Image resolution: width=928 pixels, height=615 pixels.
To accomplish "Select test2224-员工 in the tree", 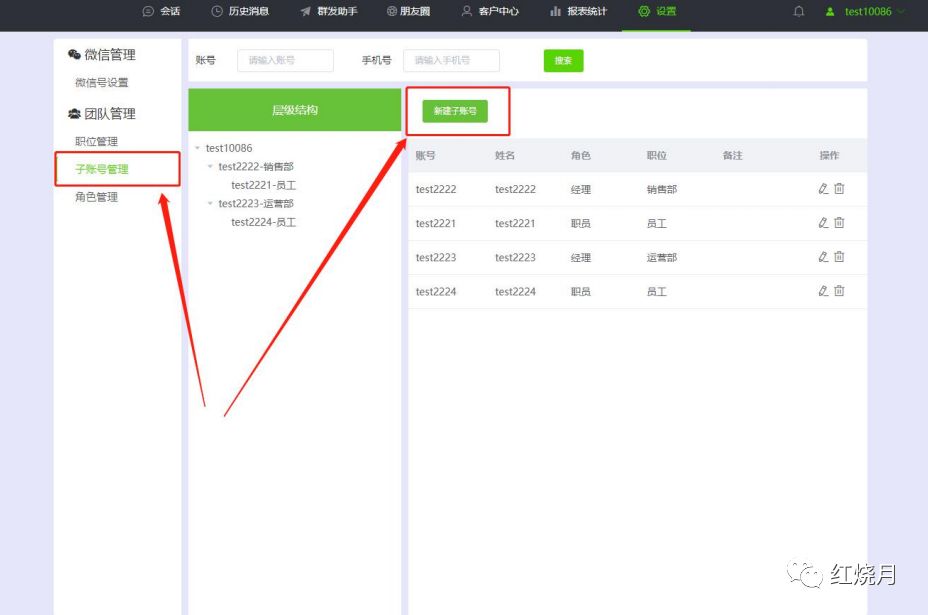I will [x=263, y=222].
